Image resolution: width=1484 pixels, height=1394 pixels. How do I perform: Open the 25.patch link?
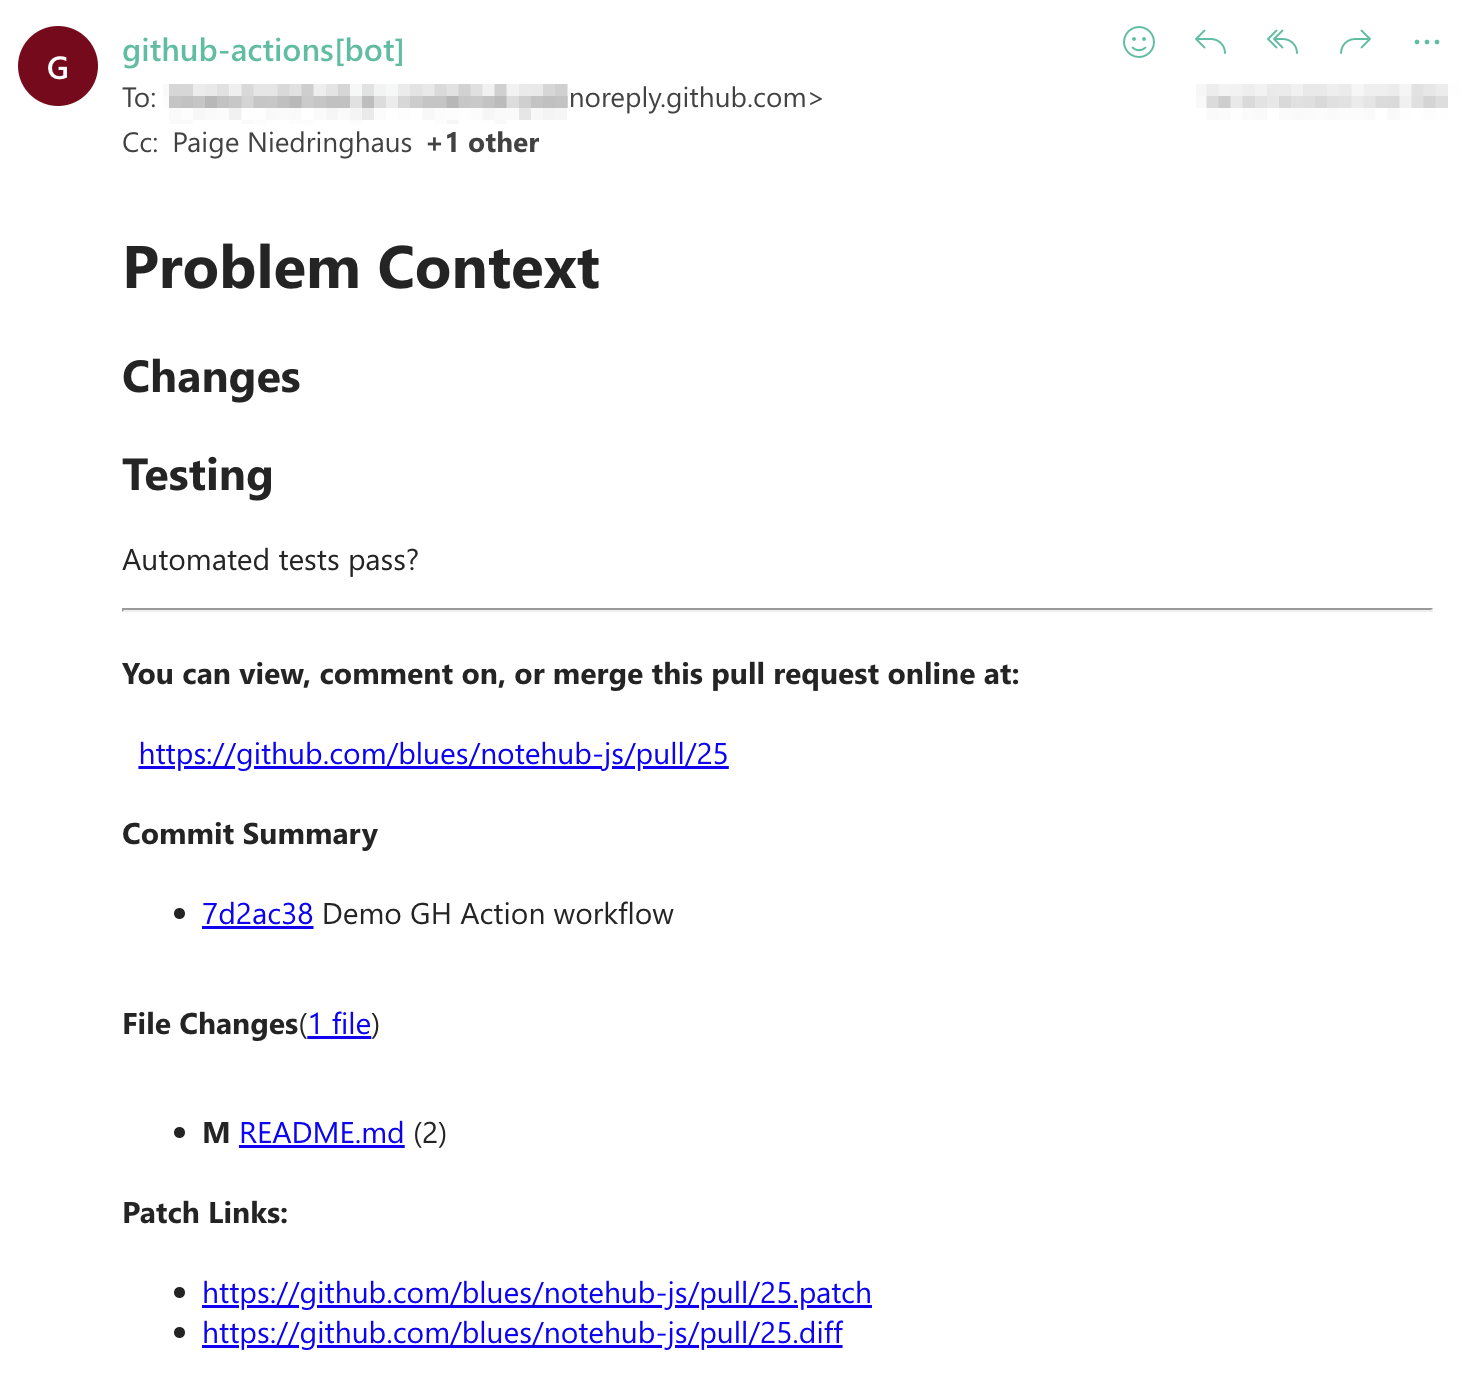(537, 1293)
